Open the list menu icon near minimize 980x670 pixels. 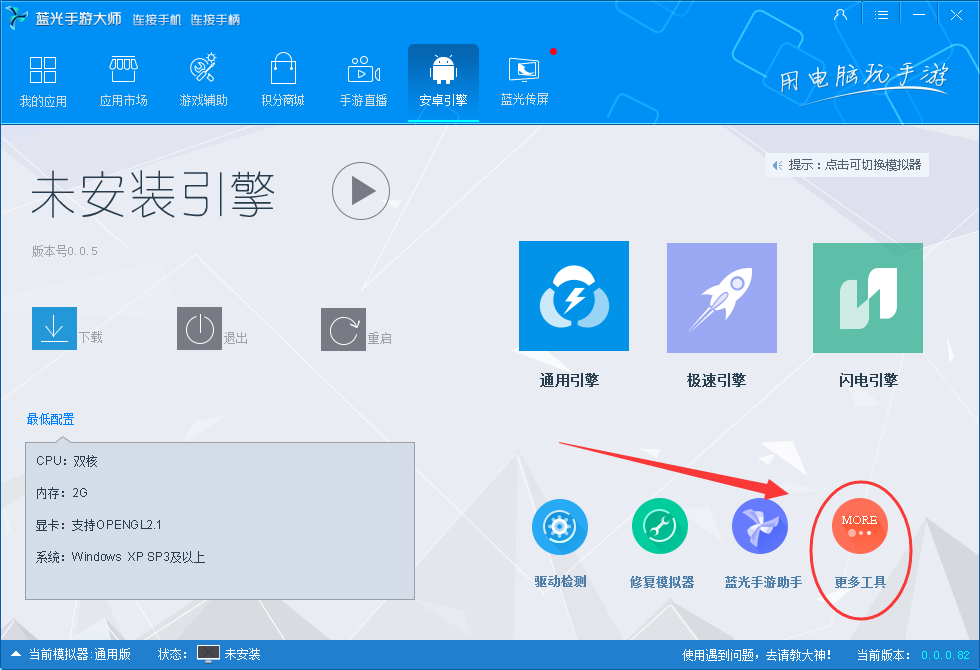pyautogui.click(x=881, y=14)
